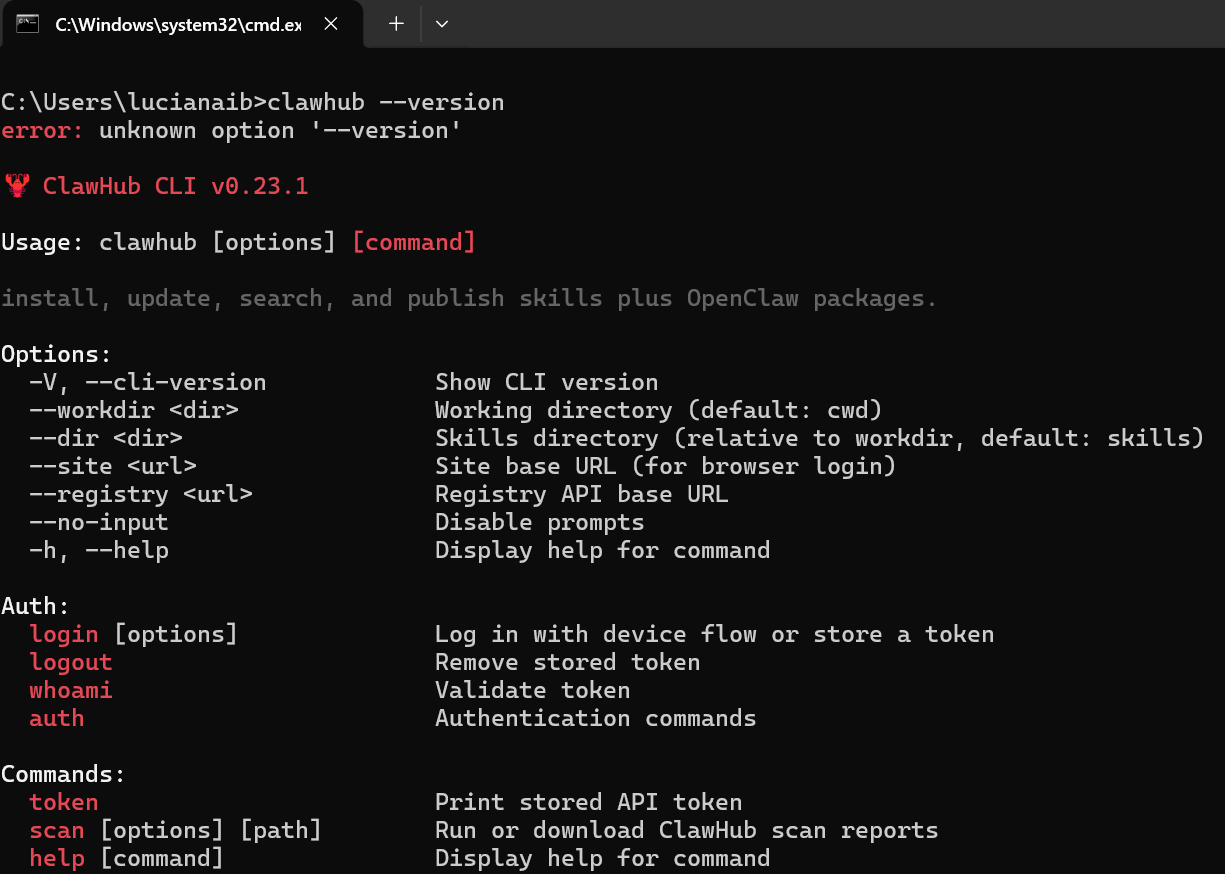This screenshot has width=1225, height=874.
Task: Click the red 'error:' label
Action: (43, 130)
